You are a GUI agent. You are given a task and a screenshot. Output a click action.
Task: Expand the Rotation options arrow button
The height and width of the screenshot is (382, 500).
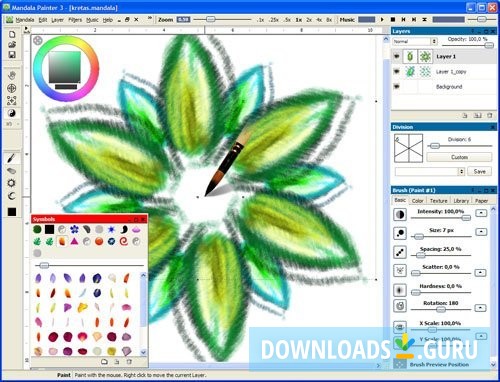[480, 307]
